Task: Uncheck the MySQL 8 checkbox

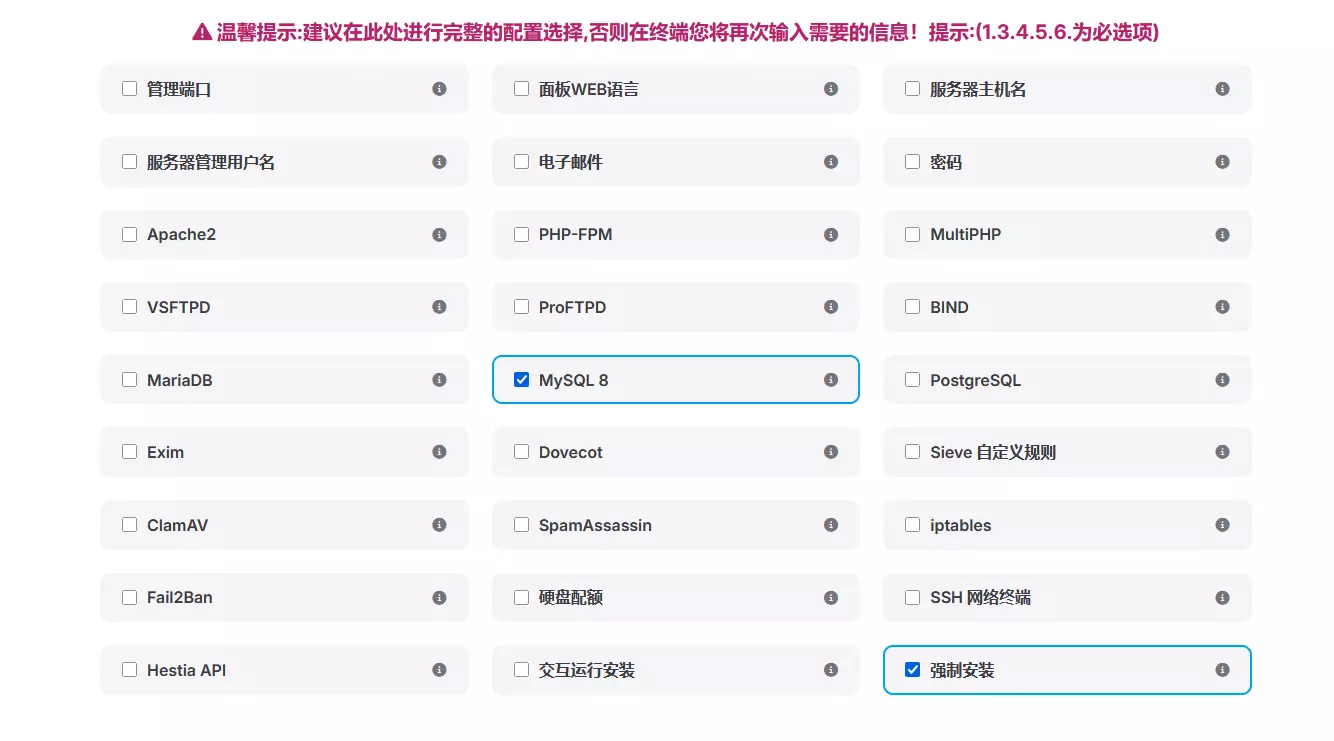Action: pos(521,380)
